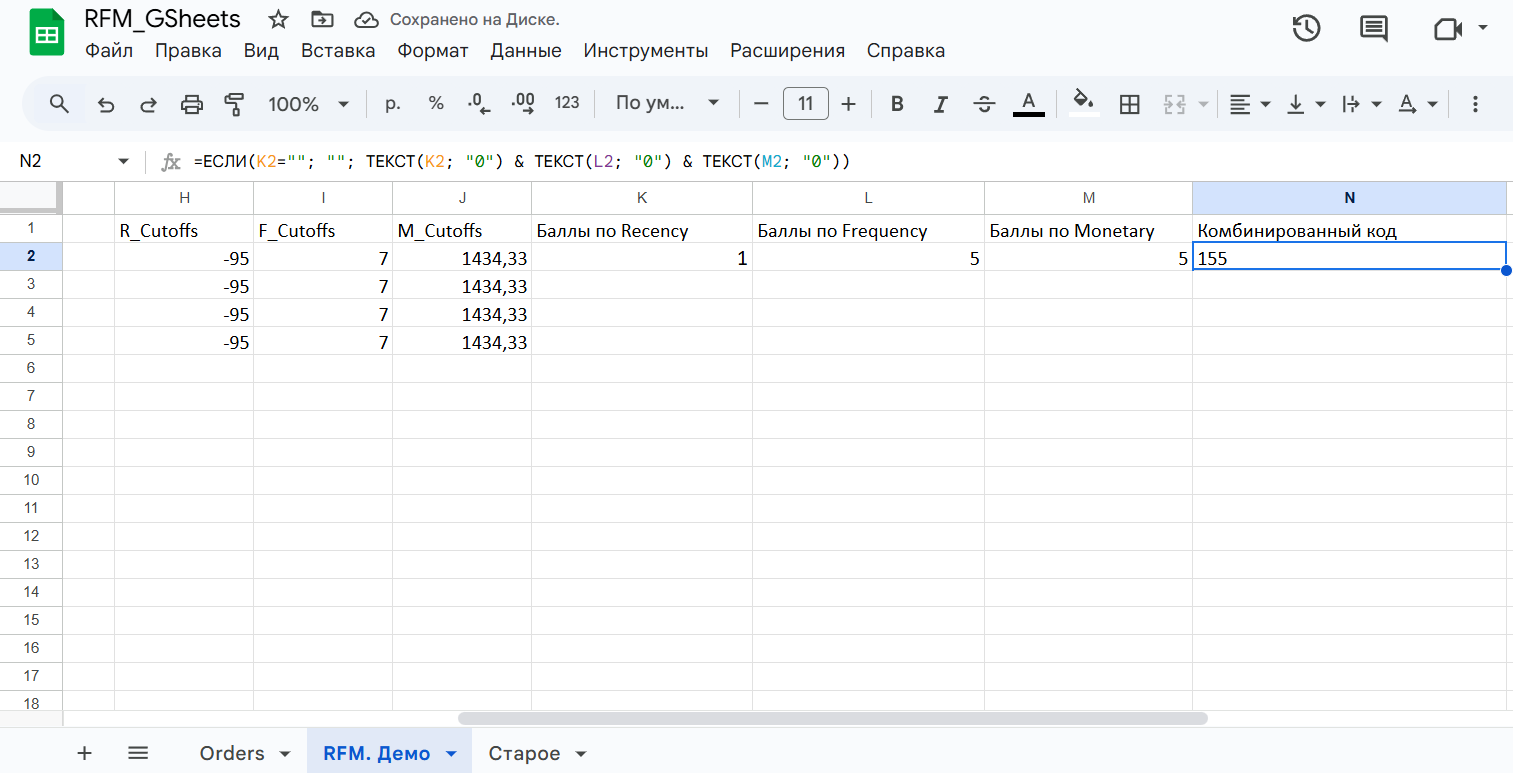1513x773 pixels.
Task: Open the Данные menu
Action: pos(525,51)
